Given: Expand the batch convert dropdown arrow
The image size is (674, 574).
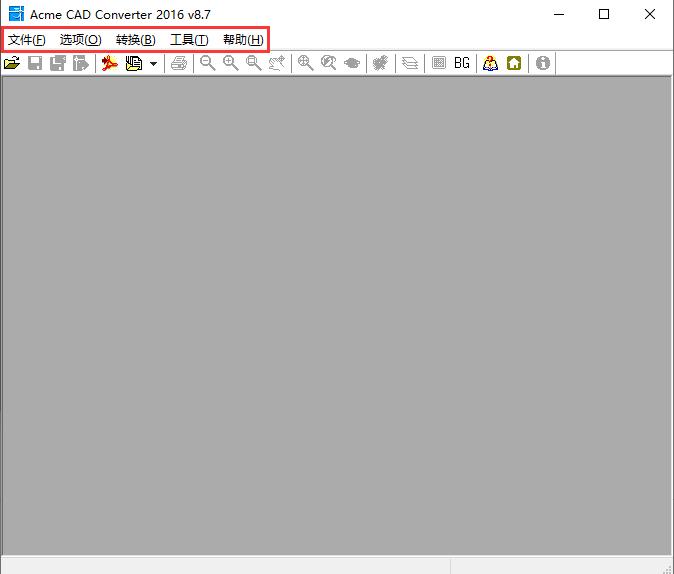Looking at the screenshot, I should tap(153, 64).
